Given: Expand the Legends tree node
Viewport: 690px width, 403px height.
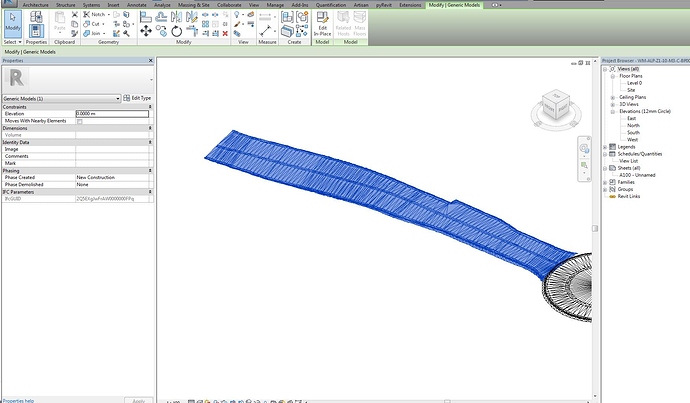Looking at the screenshot, I should [605, 147].
